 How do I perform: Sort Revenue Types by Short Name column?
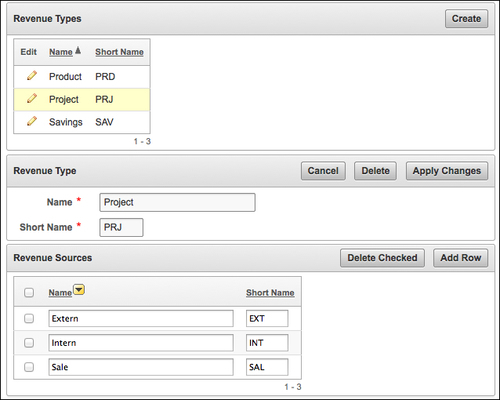pos(119,52)
